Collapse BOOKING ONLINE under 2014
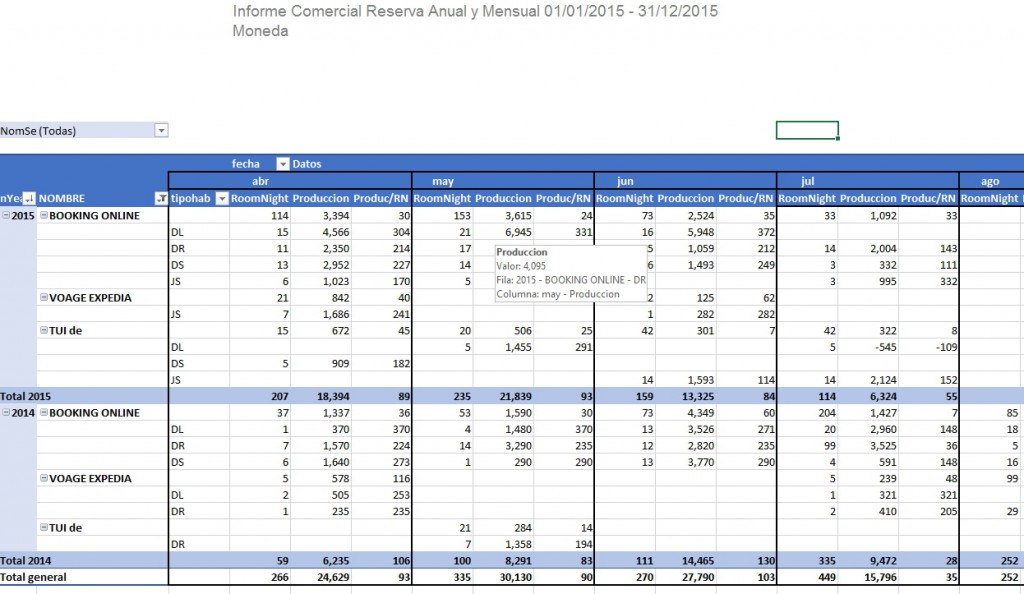The height and width of the screenshot is (594, 1024). pos(44,413)
